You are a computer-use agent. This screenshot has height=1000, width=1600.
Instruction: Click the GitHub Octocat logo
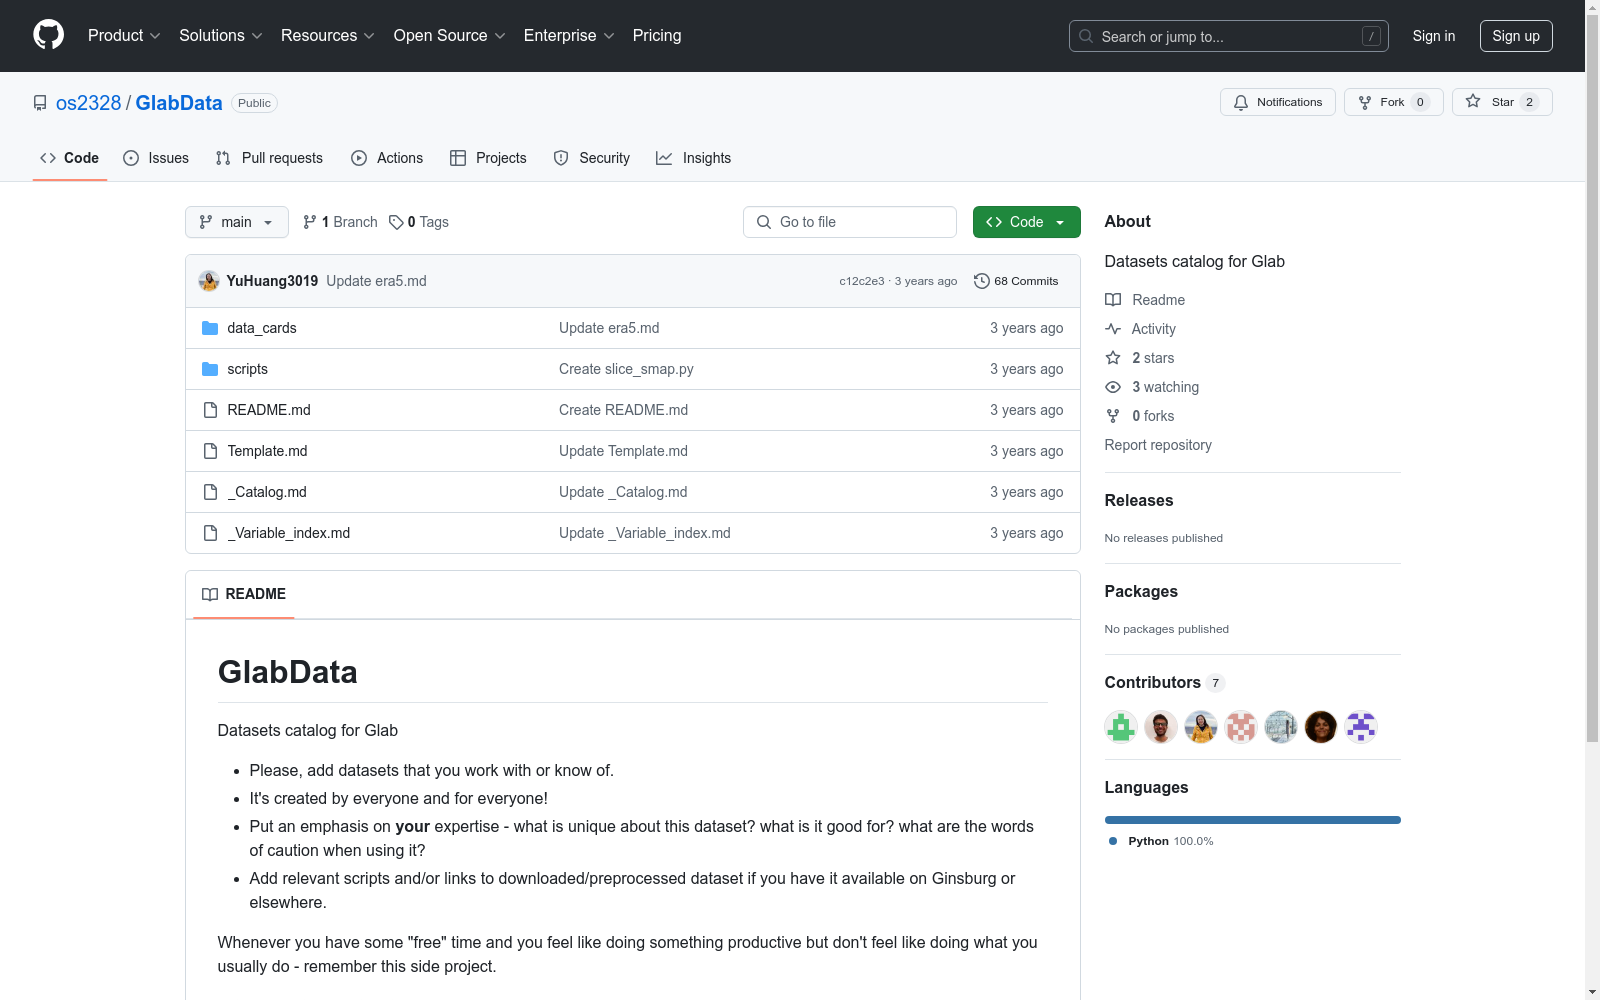[48, 35]
